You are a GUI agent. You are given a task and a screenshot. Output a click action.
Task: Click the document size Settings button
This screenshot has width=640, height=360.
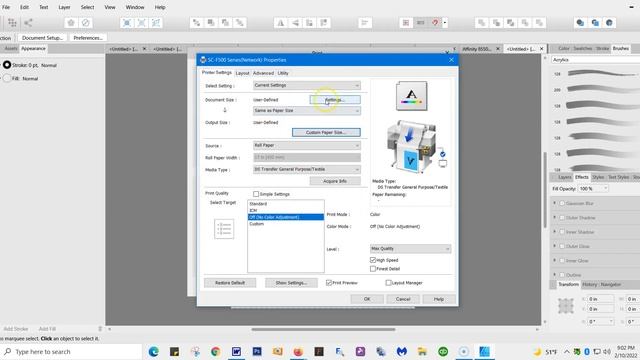click(x=335, y=100)
